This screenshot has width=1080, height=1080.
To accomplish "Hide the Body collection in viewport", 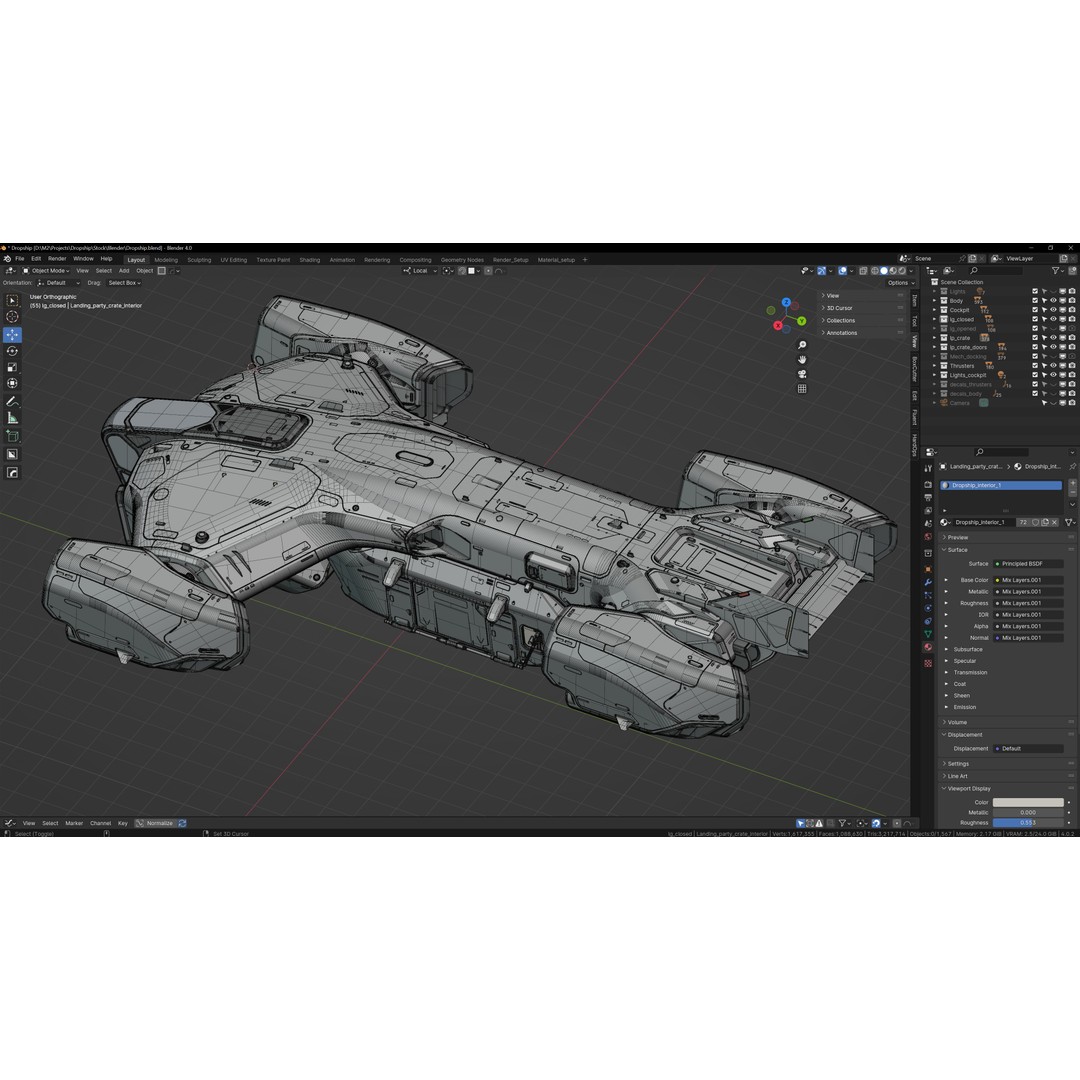I will 1053,300.
